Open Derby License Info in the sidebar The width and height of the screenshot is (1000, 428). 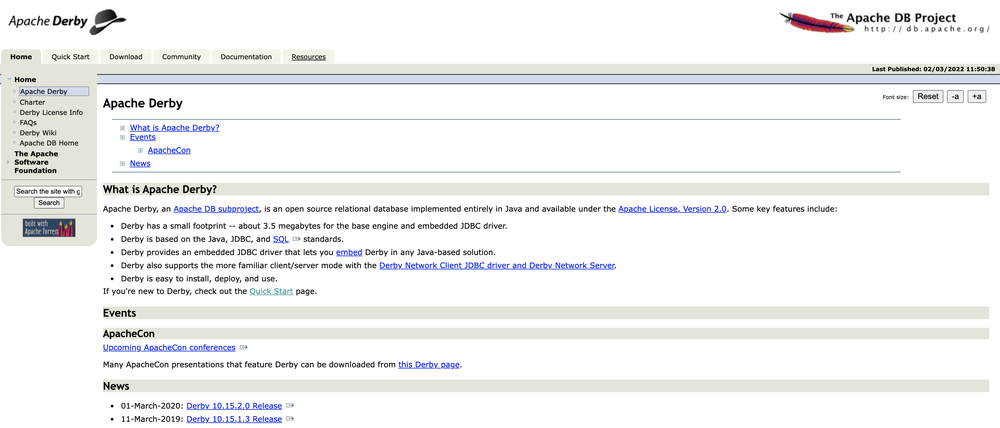coord(51,112)
